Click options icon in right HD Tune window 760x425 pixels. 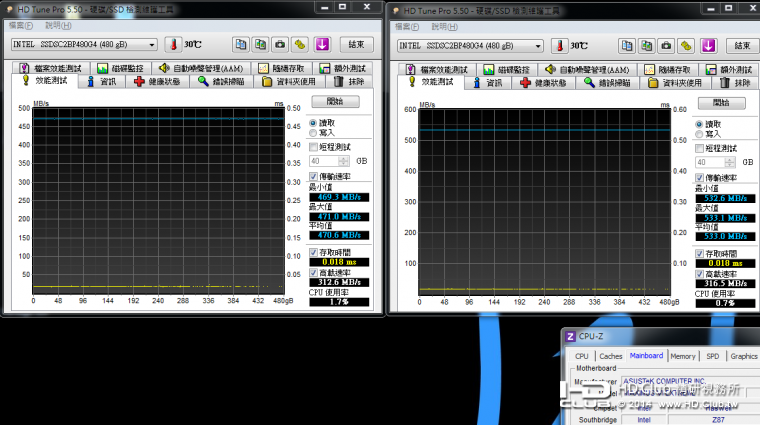(686, 46)
